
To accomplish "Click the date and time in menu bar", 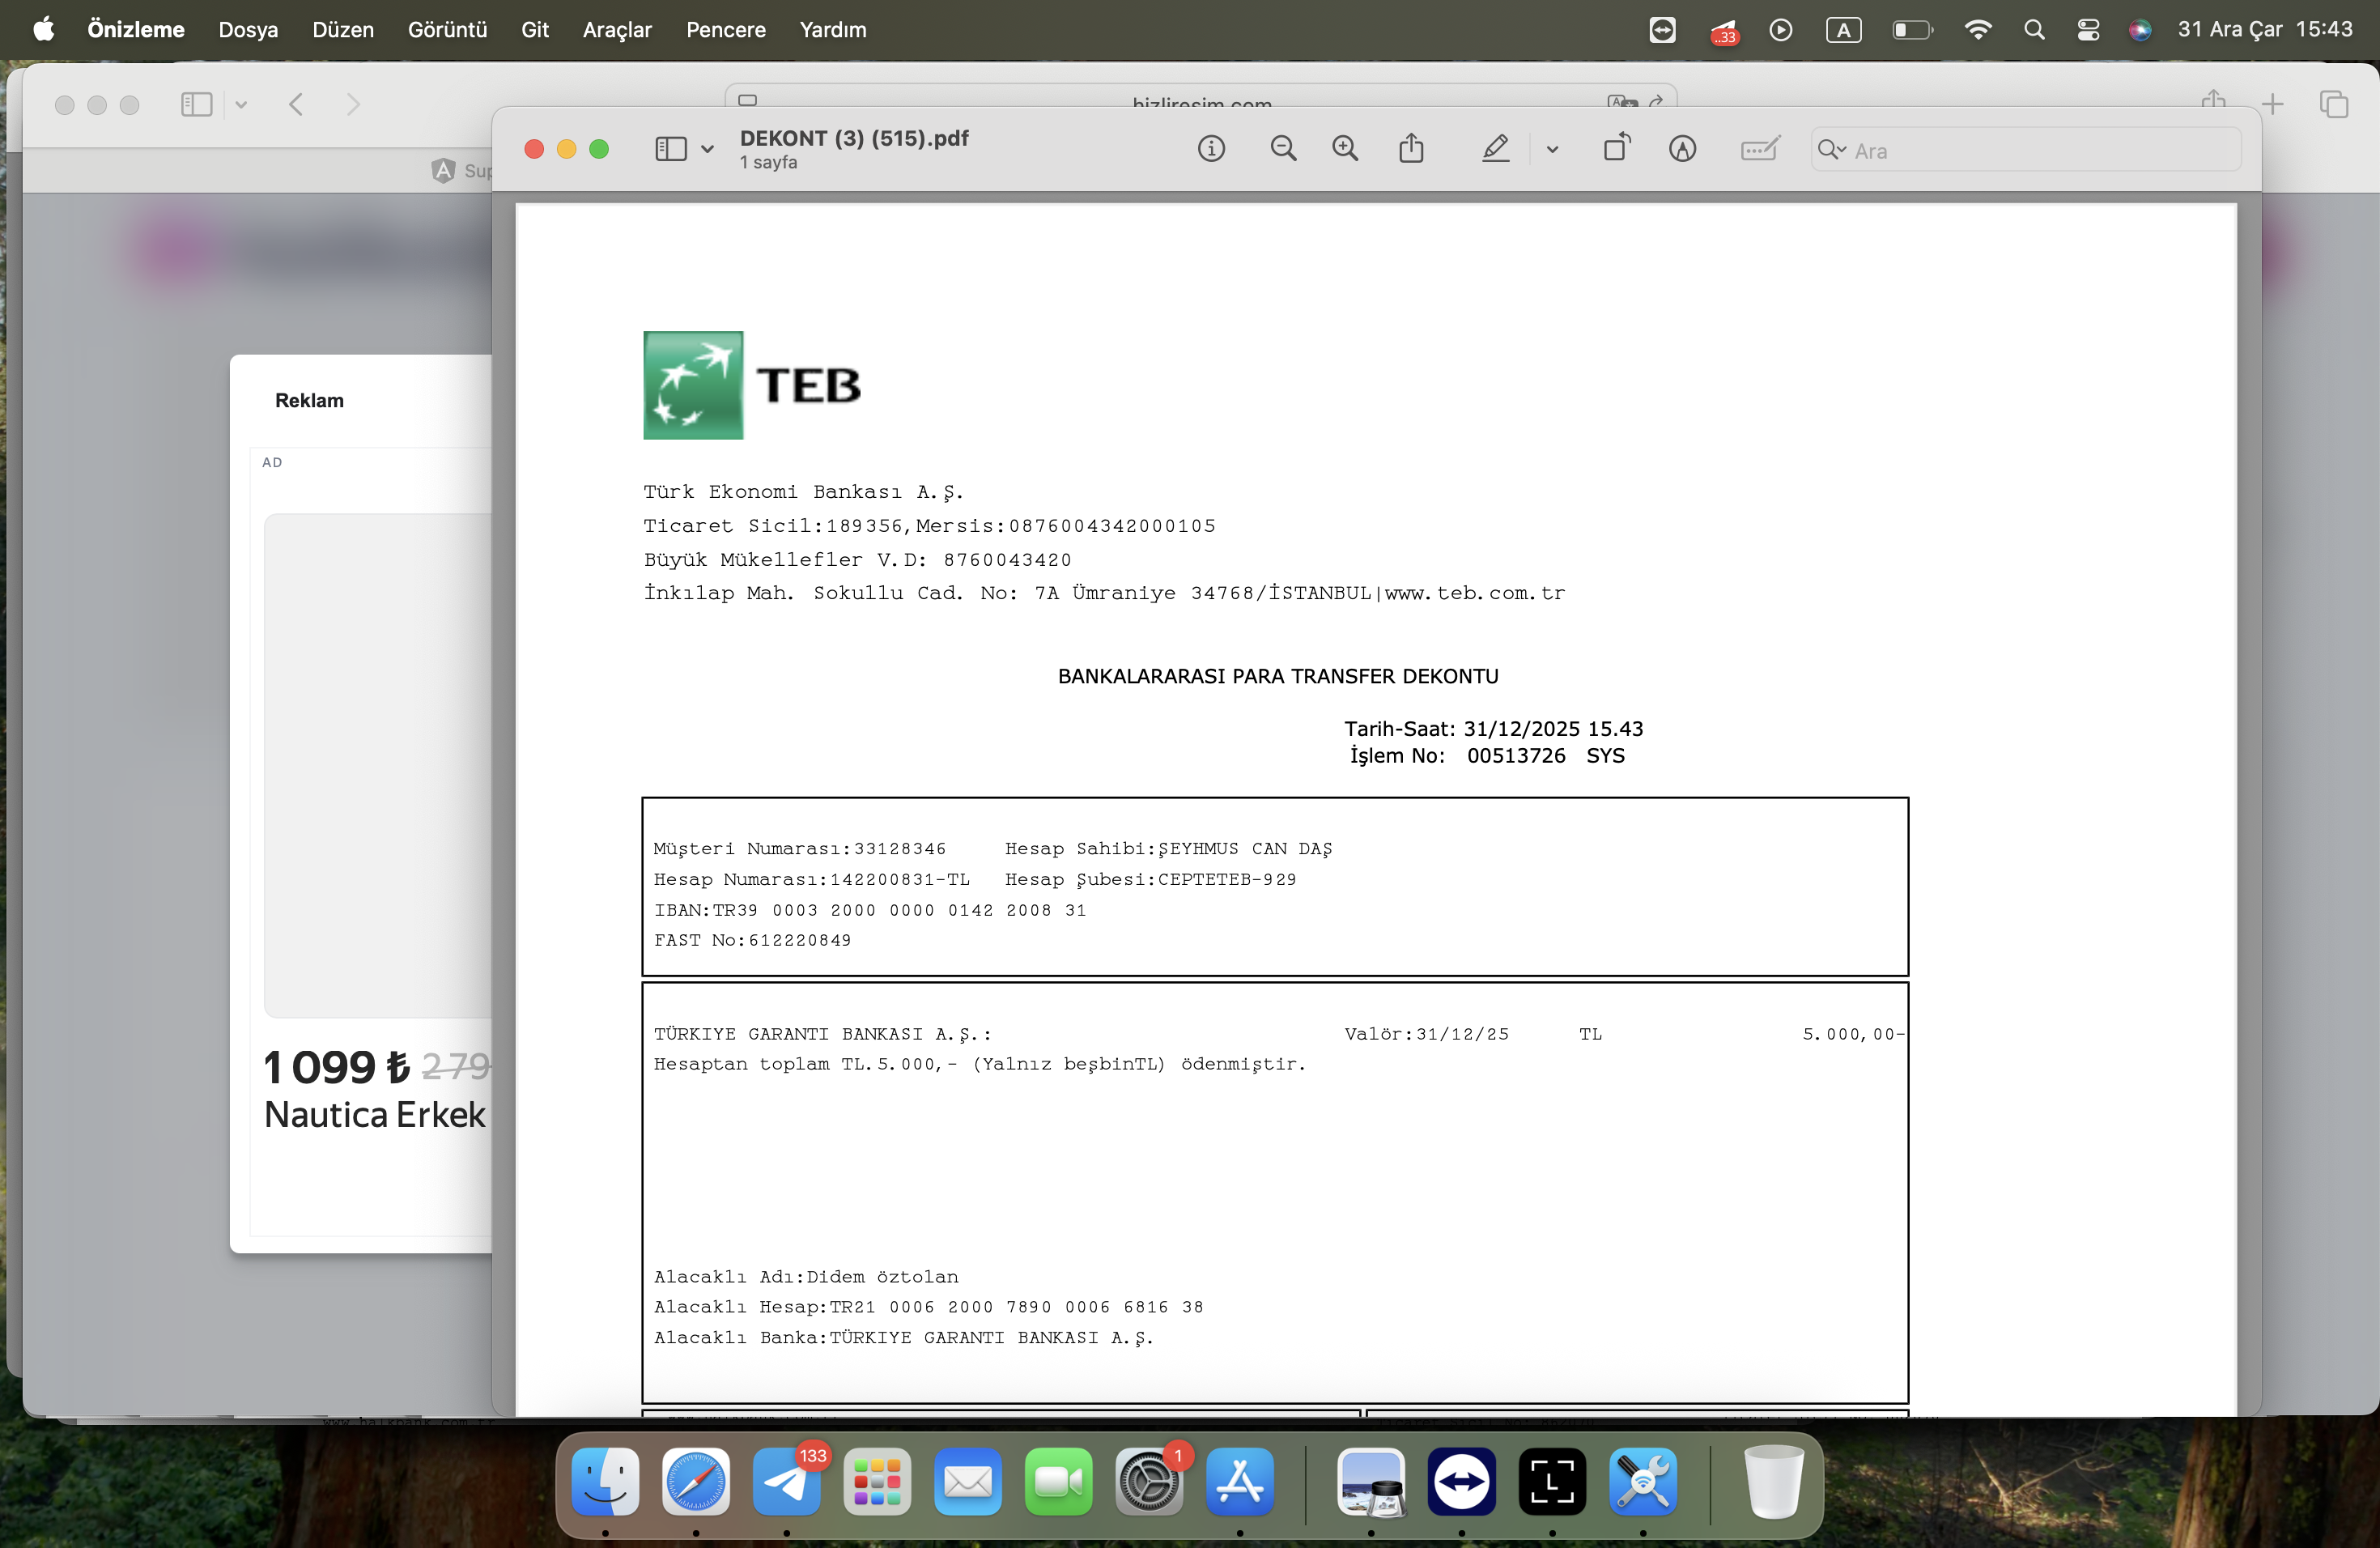I will (2265, 30).
